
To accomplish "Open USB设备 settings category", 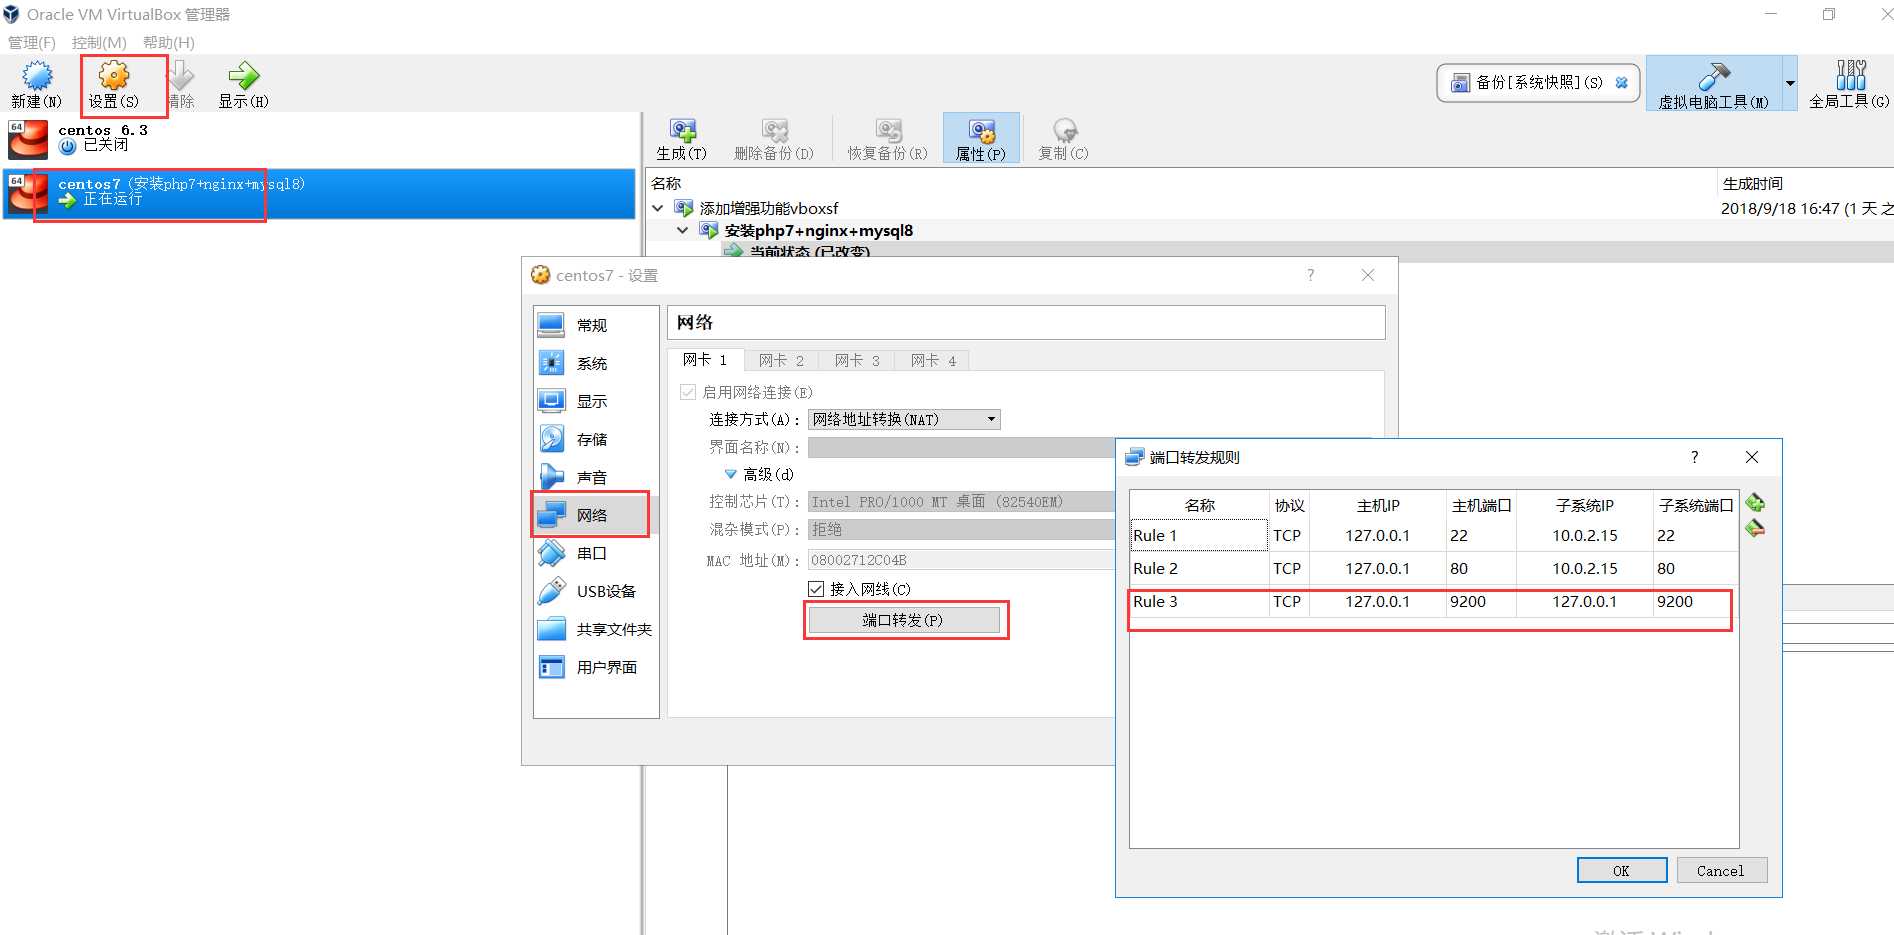I will tap(595, 591).
